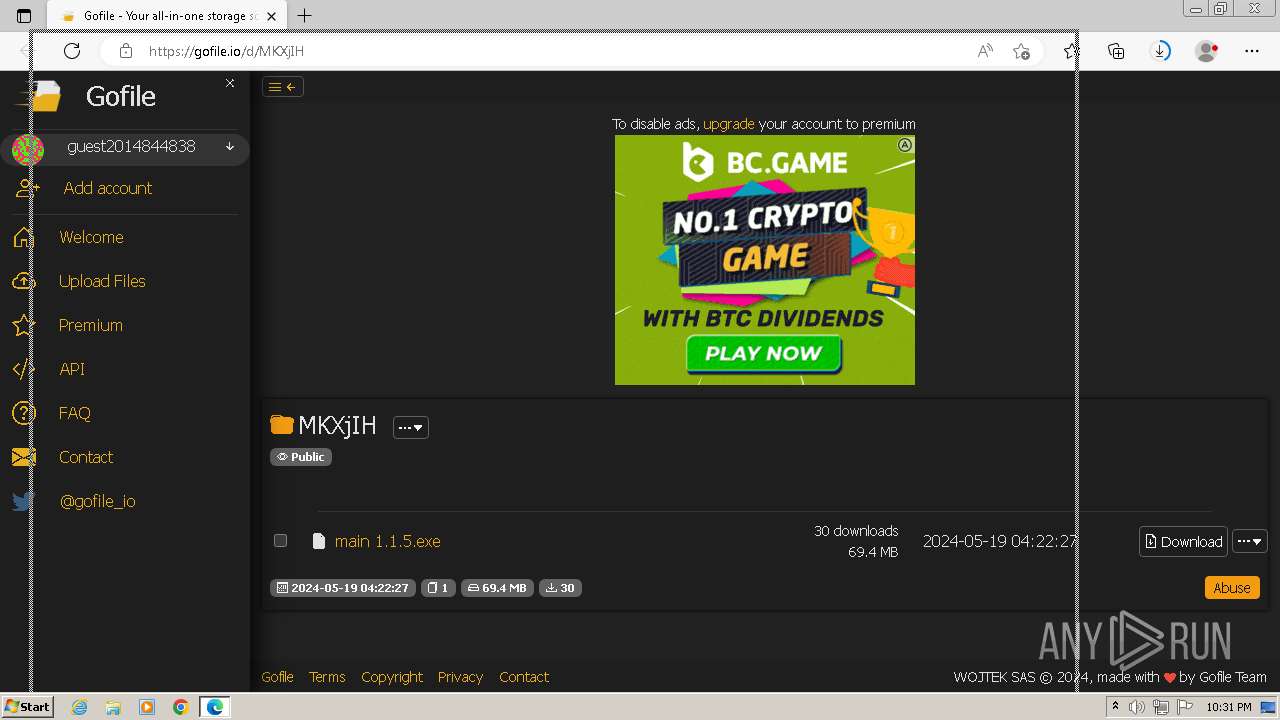Viewport: 1280px width, 720px height.
Task: Open the MKXjIH folder options dropdown
Action: pyautogui.click(x=411, y=427)
